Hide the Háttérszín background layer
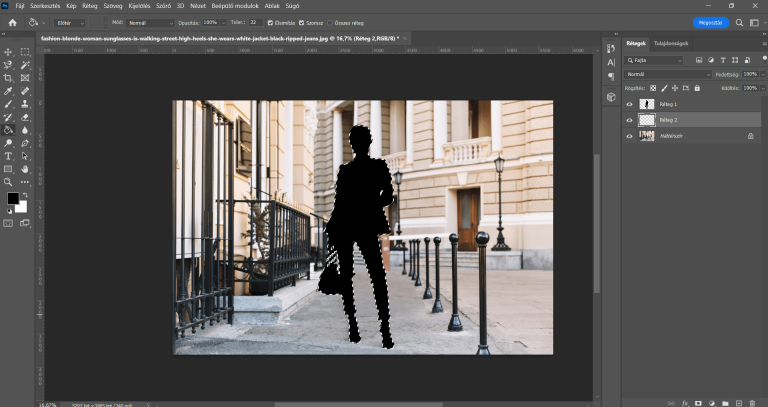This screenshot has height=407, width=768. (x=629, y=136)
